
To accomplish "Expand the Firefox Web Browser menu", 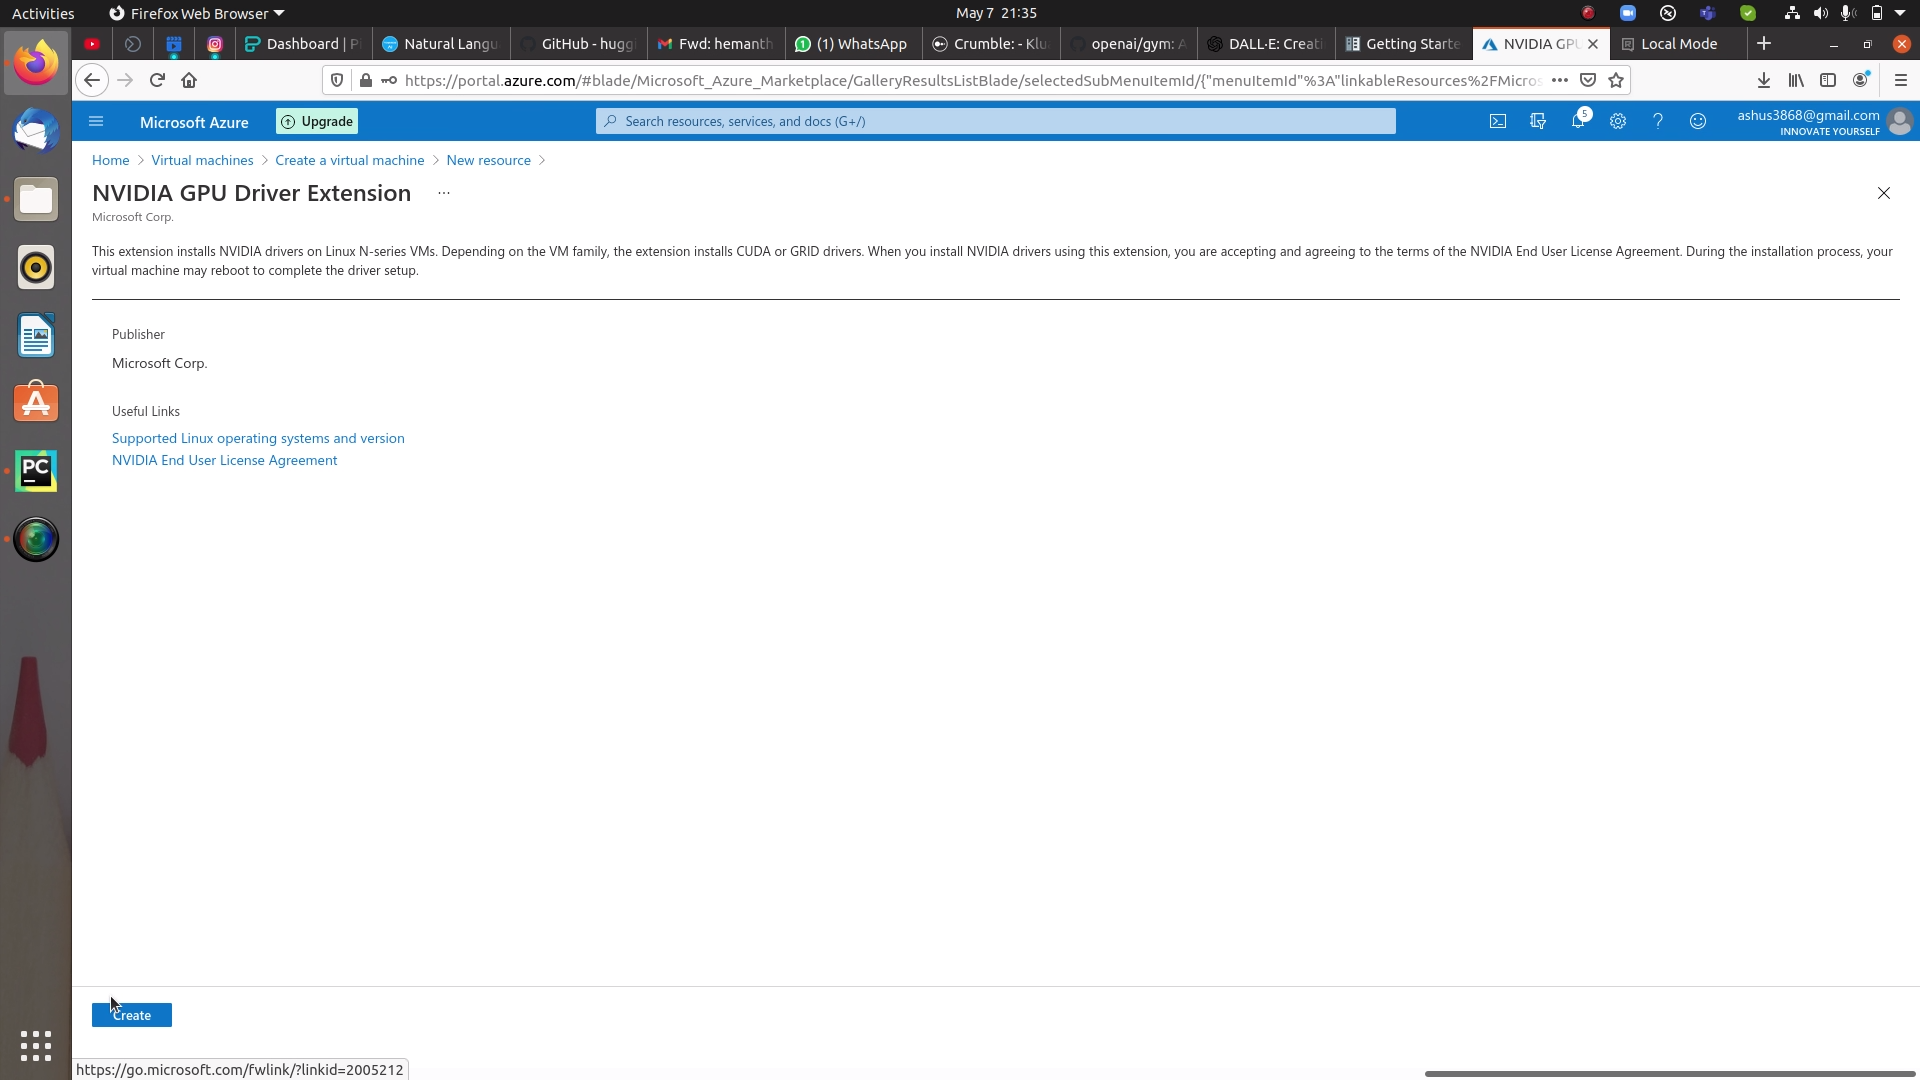I will point(196,13).
